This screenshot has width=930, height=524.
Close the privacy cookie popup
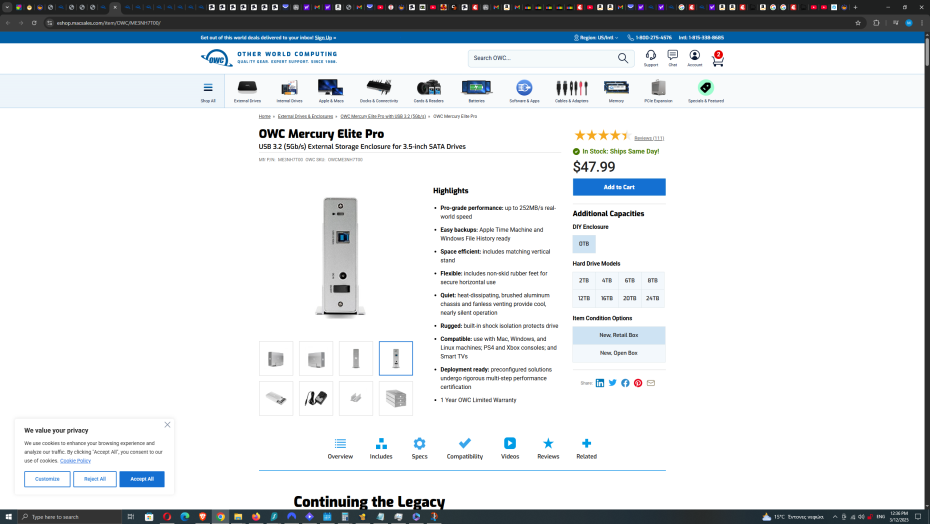coord(167,425)
